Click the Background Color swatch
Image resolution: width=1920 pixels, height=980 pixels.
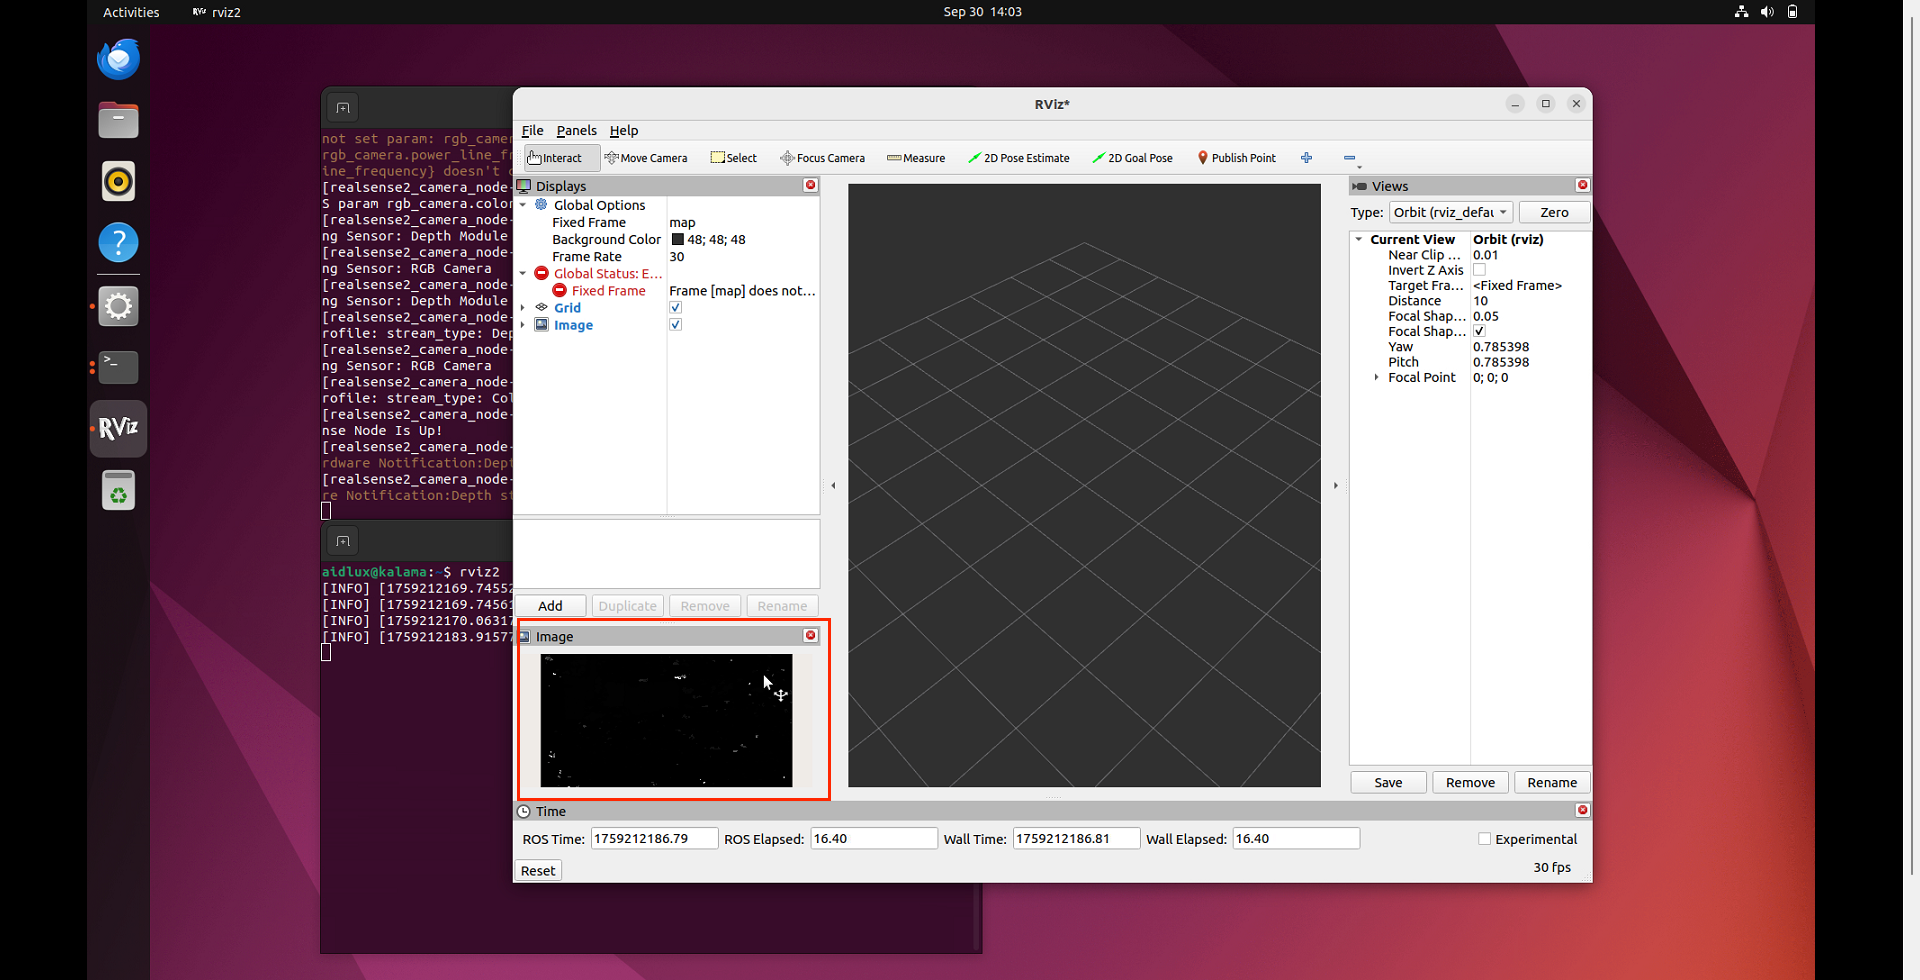coord(678,240)
